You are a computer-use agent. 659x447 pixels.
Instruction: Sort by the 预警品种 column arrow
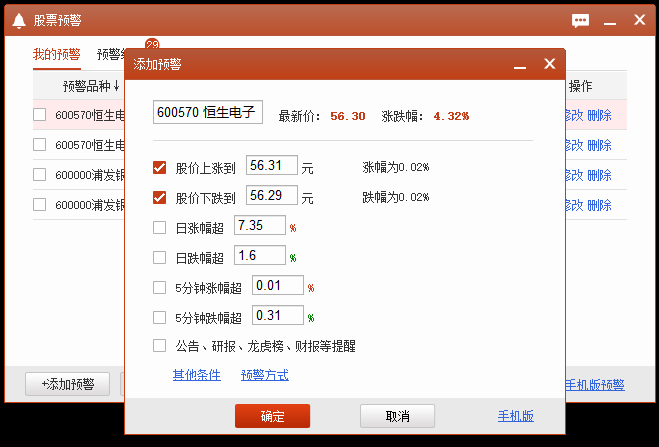[x=117, y=86]
